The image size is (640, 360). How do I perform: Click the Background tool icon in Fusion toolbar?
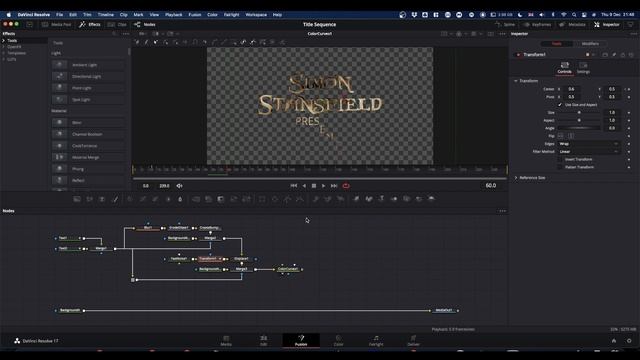(x=77, y=199)
